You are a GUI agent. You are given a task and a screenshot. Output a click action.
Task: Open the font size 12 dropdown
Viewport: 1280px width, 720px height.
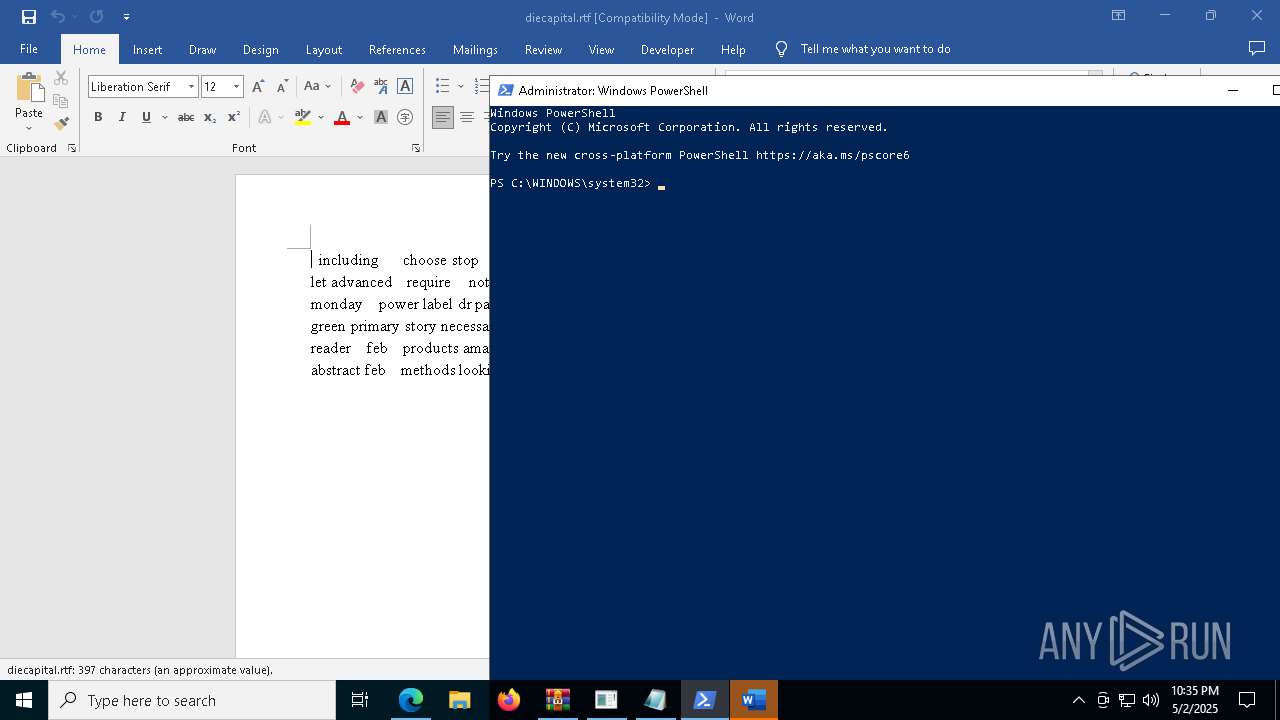pyautogui.click(x=236, y=87)
